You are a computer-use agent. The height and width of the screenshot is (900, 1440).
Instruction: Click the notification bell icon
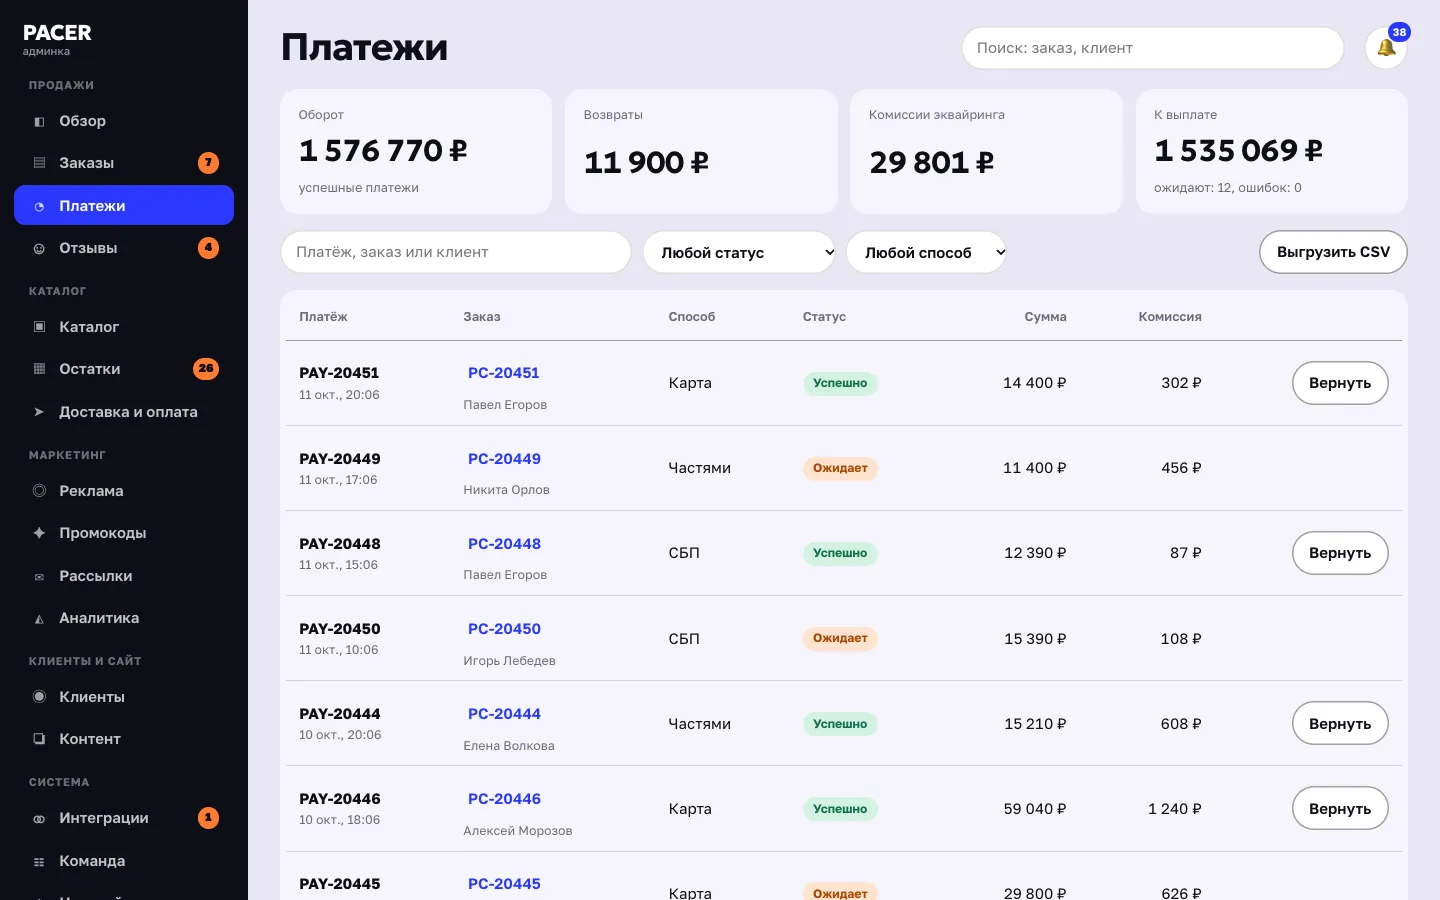(1386, 48)
